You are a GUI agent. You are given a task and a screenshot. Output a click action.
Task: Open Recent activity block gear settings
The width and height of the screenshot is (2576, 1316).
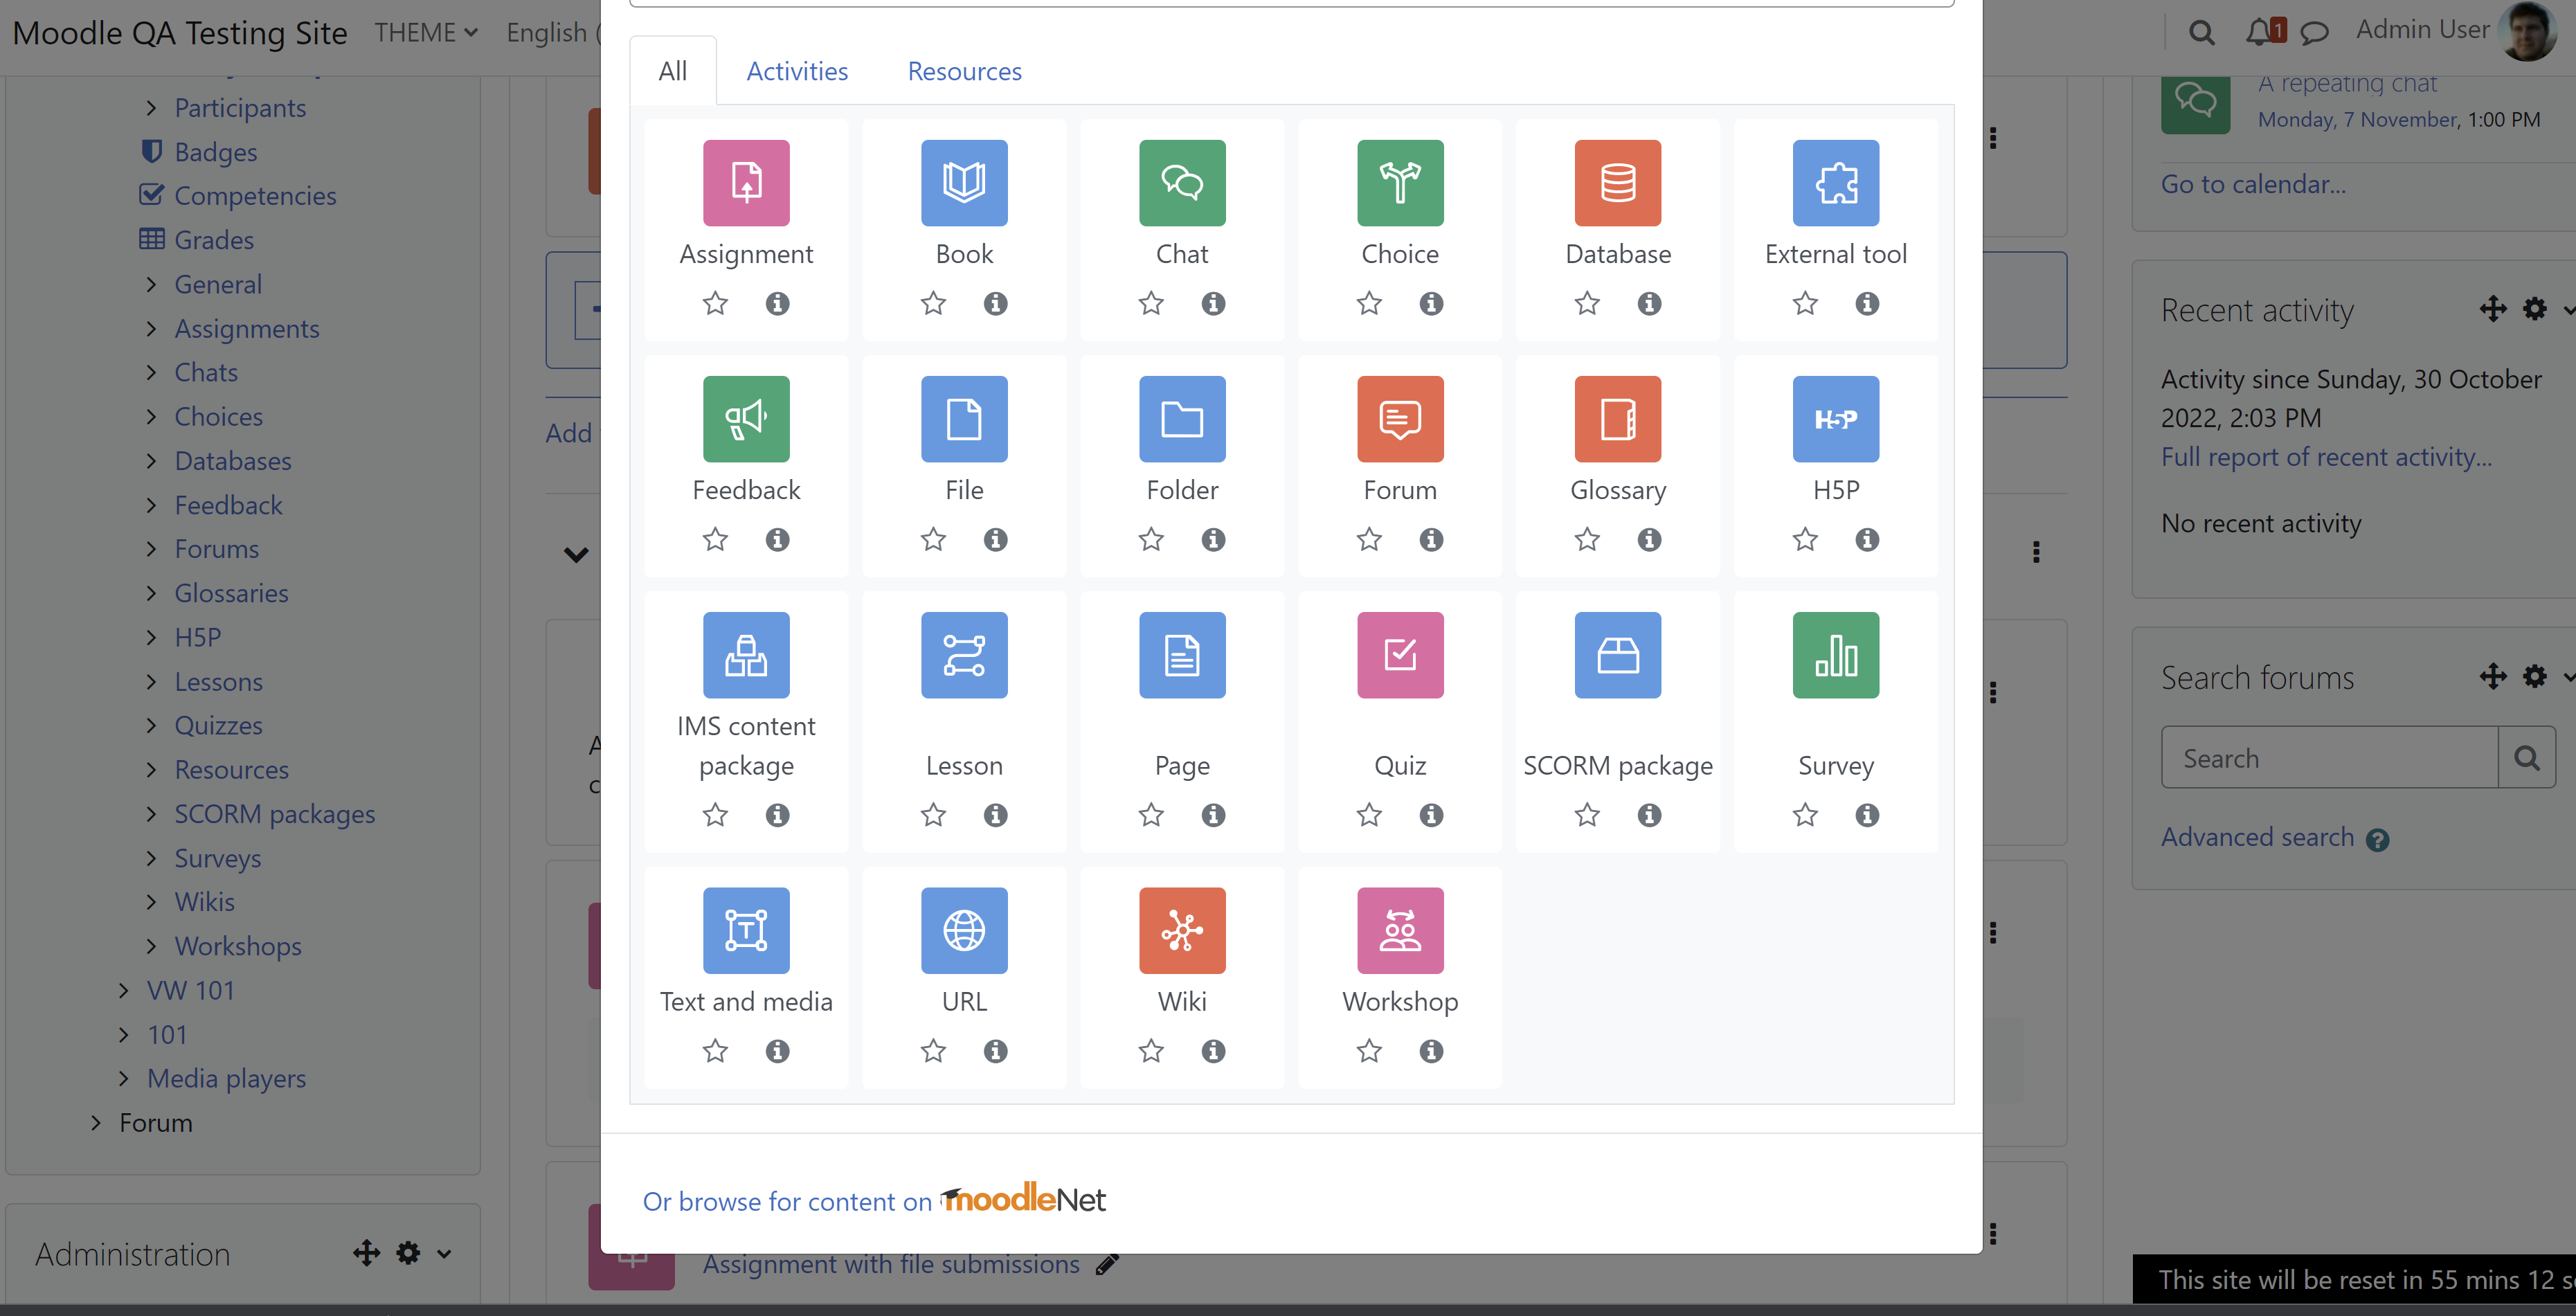point(2535,309)
